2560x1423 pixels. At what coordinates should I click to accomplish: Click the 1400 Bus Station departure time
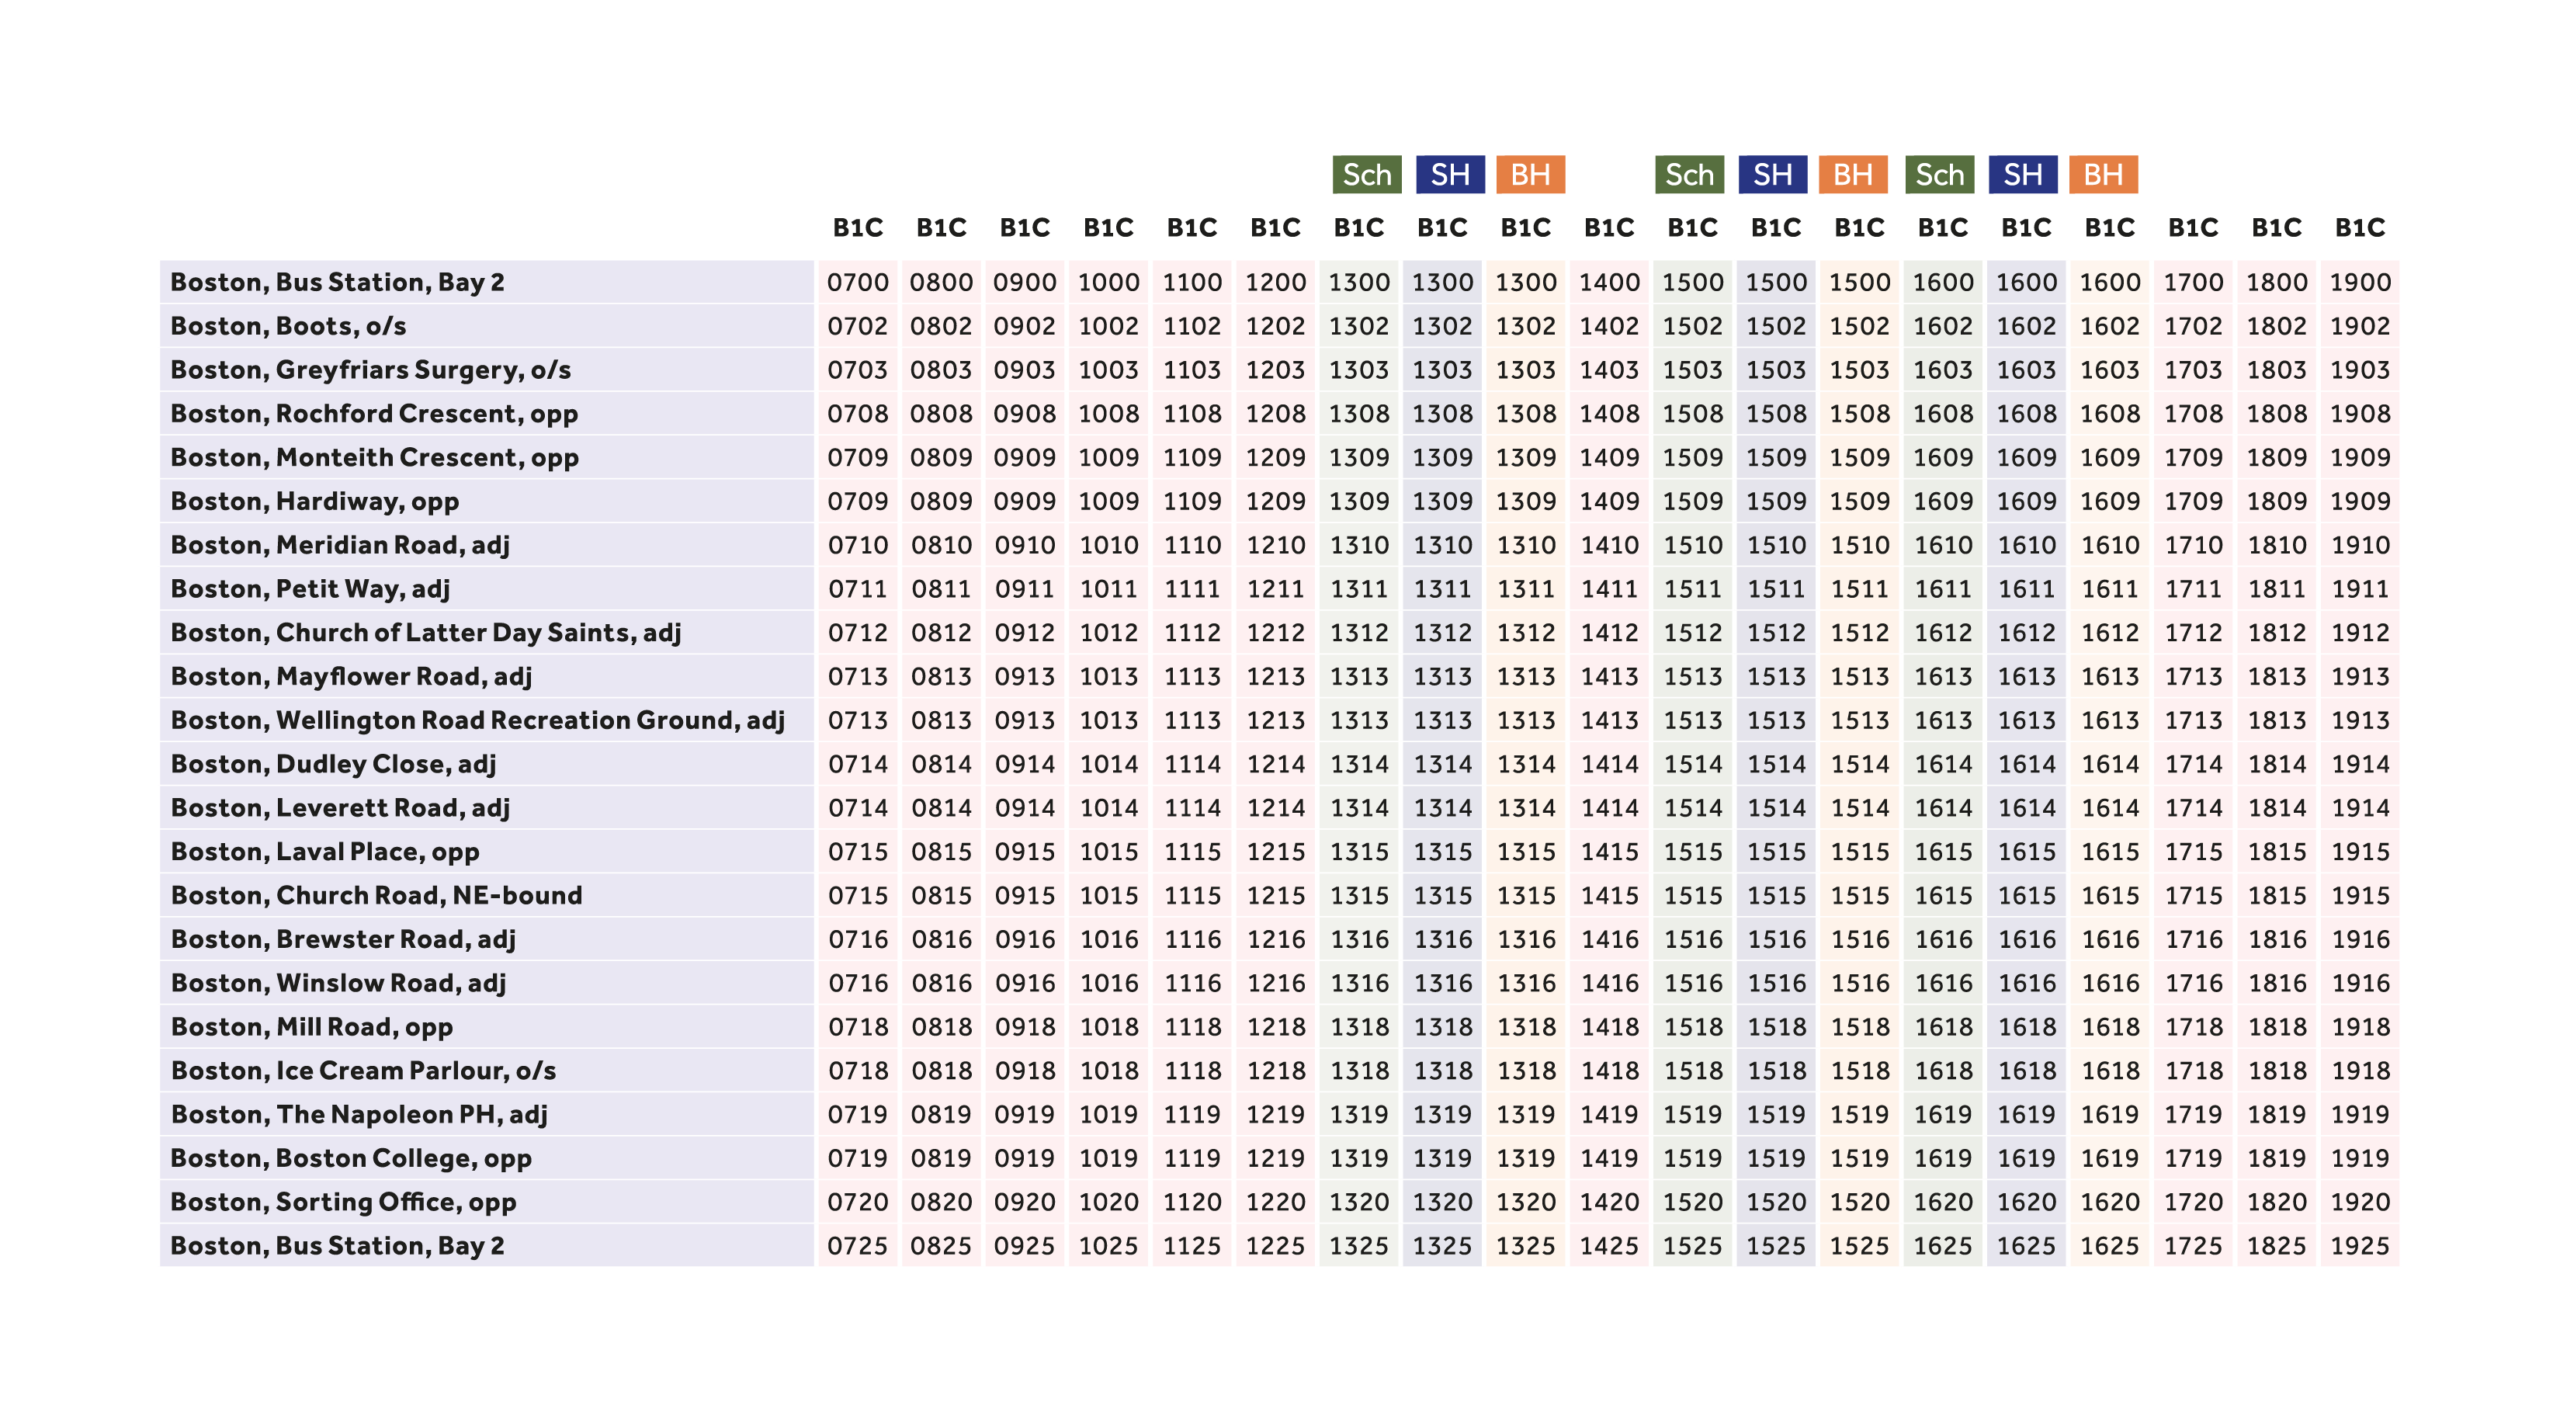(1609, 283)
